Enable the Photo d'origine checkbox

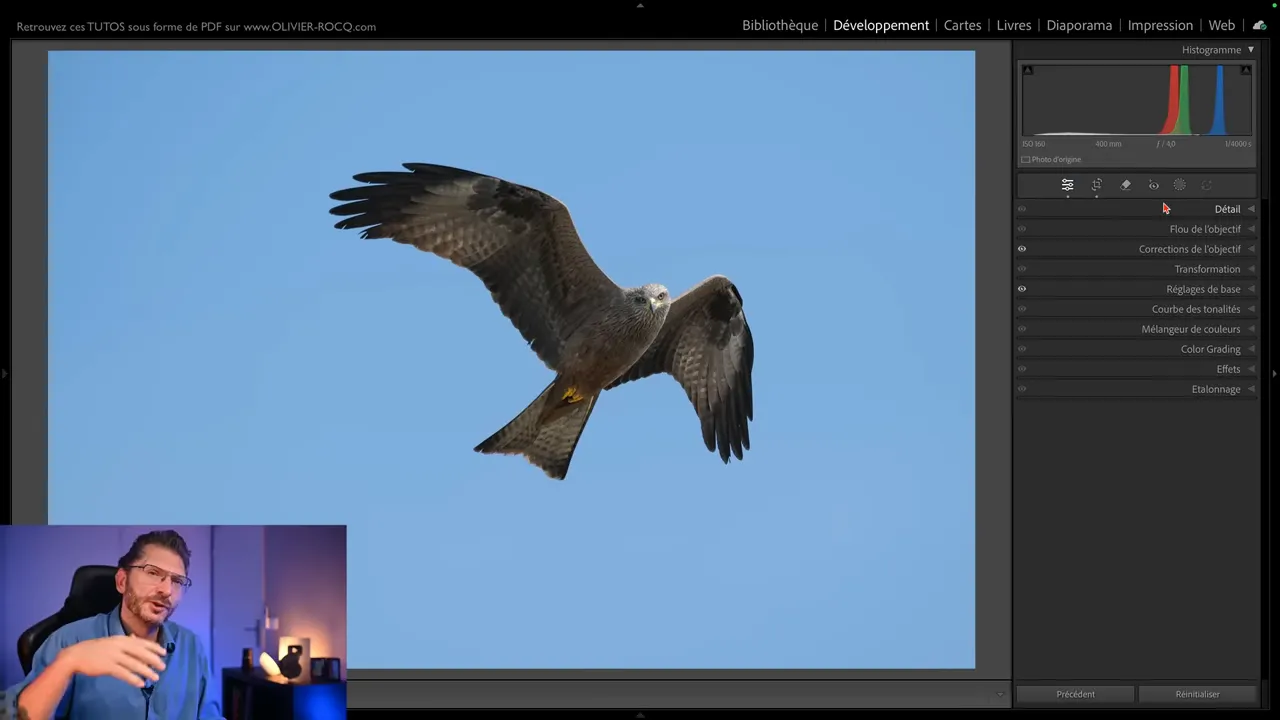[1026, 160]
